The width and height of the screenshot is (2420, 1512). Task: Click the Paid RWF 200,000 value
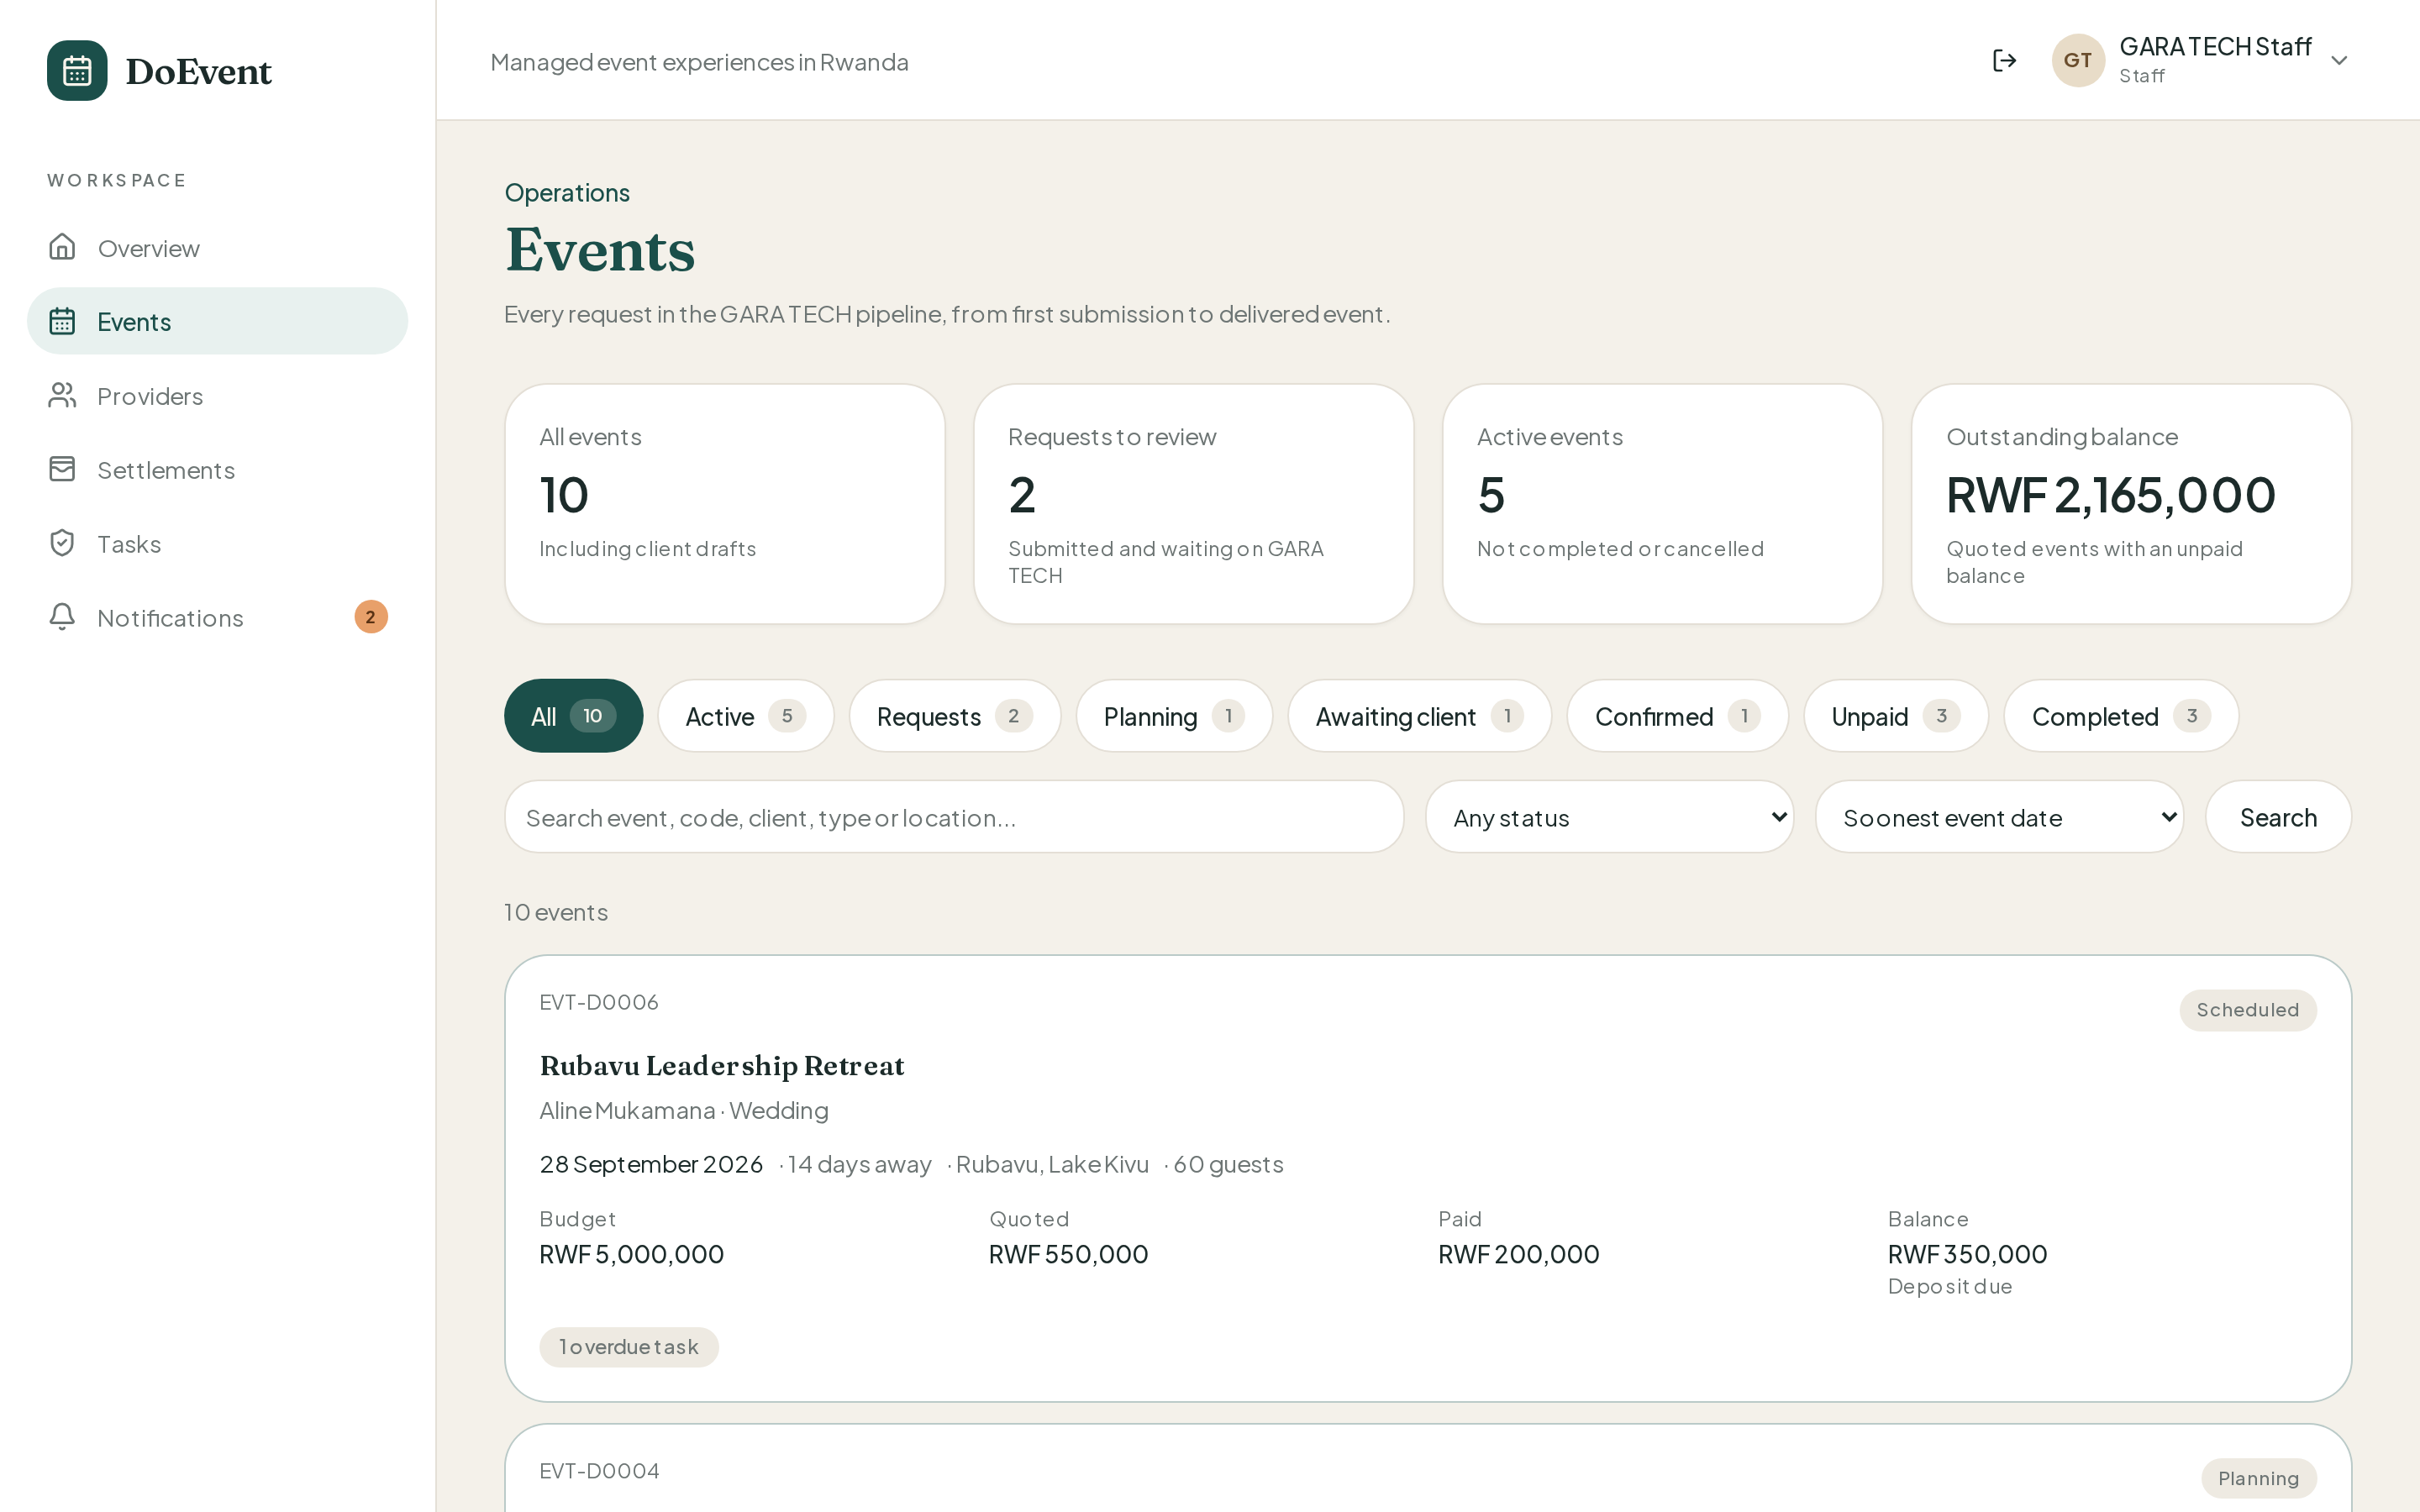[1518, 1254]
